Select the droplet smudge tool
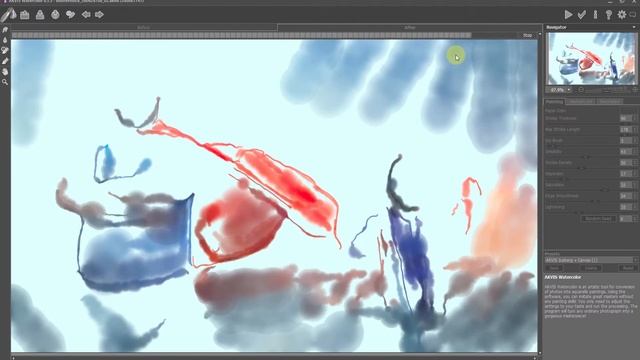Viewport: 640px width, 360px height. click(5, 40)
